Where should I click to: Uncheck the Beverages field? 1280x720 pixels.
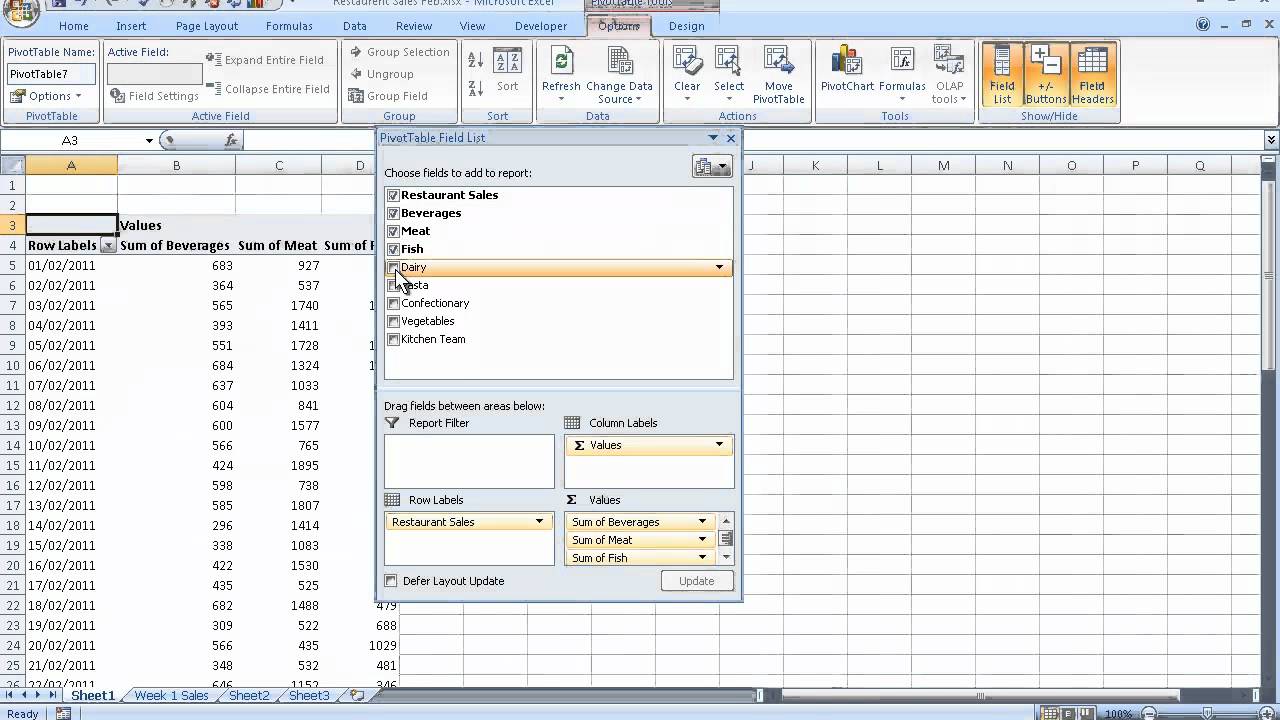[x=393, y=213]
